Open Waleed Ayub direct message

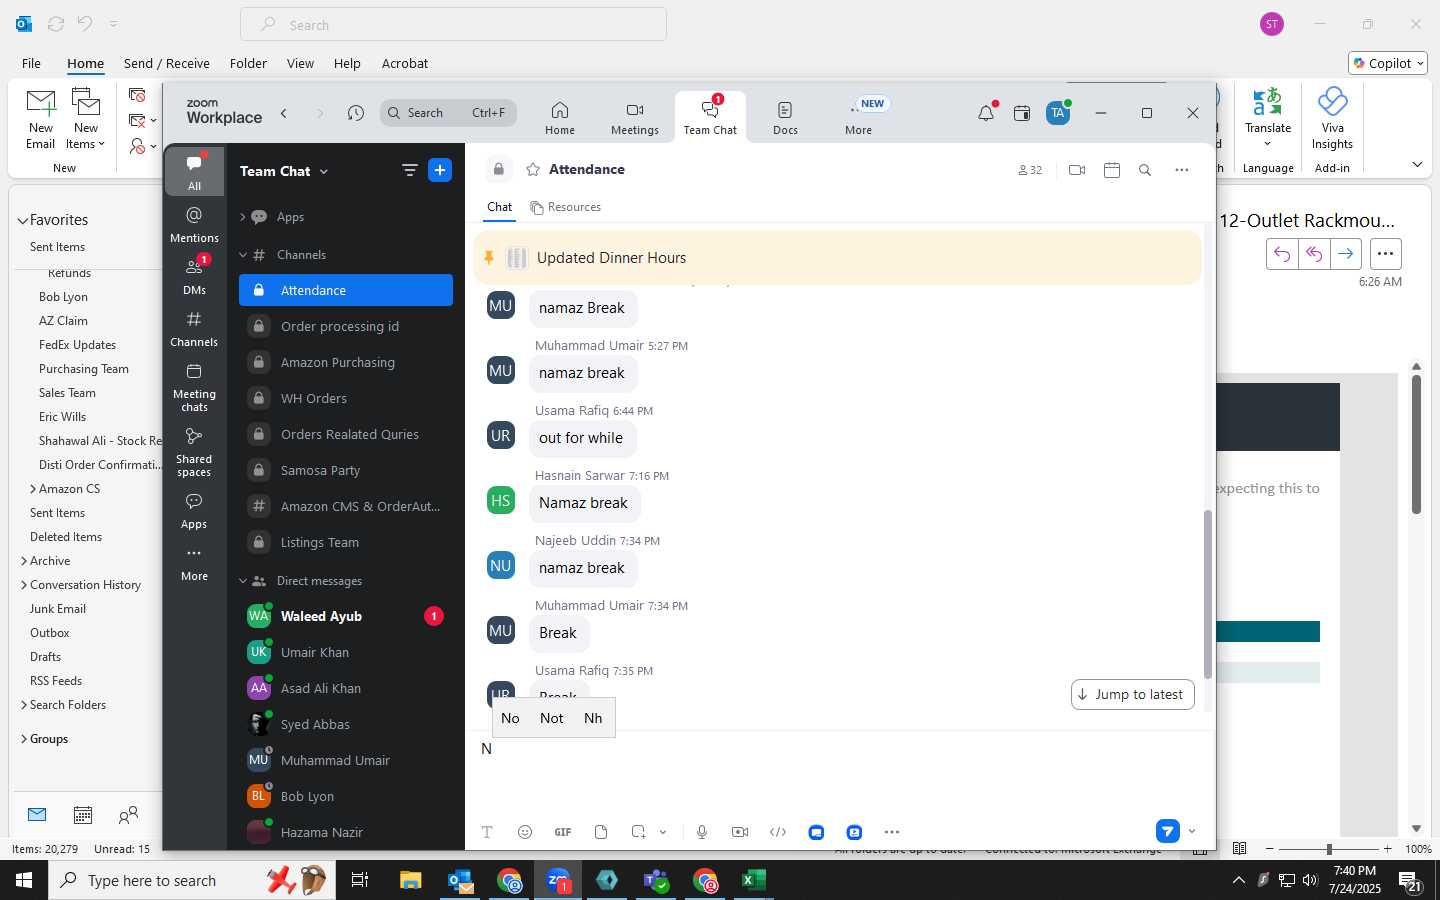(x=346, y=616)
